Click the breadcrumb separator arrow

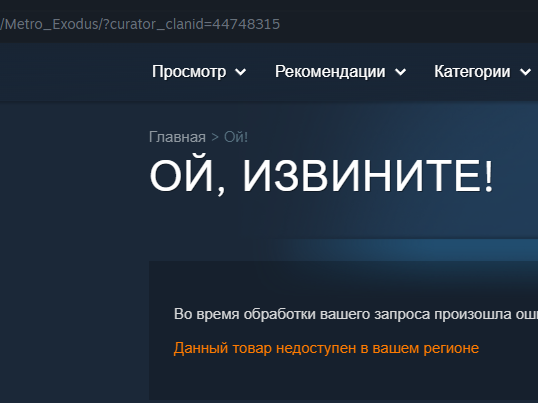click(215, 137)
